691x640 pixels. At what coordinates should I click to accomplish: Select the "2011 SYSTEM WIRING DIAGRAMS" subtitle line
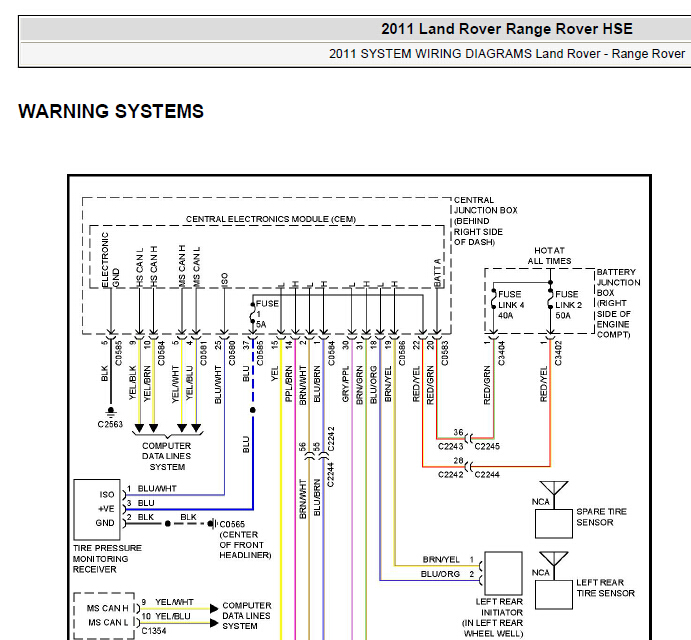pyautogui.click(x=507, y=54)
